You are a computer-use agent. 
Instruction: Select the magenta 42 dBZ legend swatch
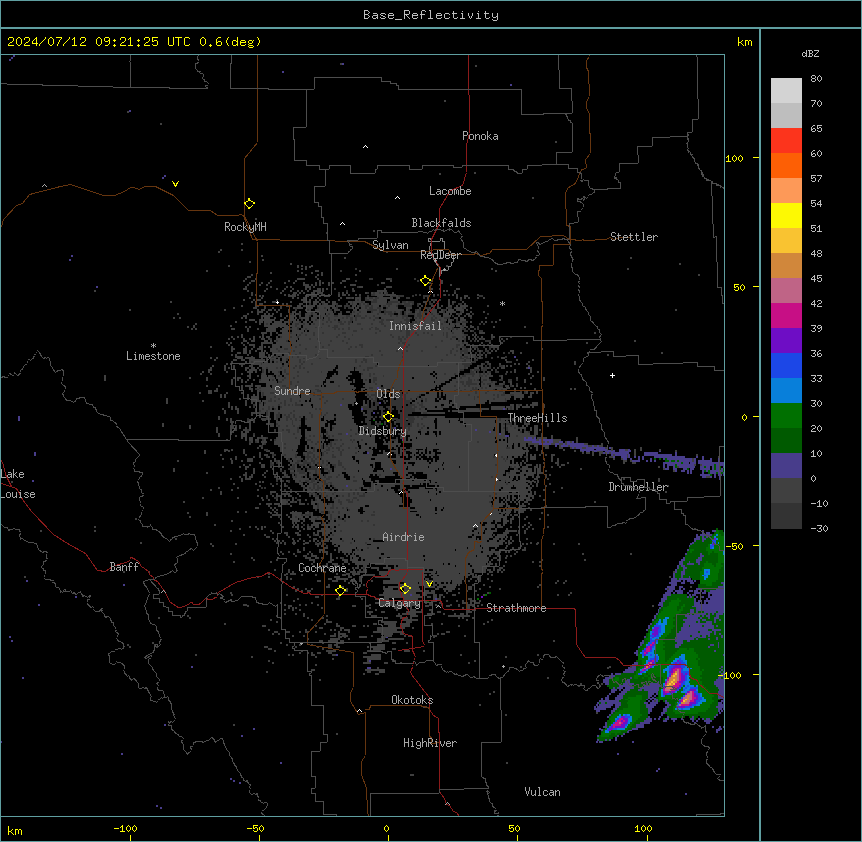coord(786,315)
